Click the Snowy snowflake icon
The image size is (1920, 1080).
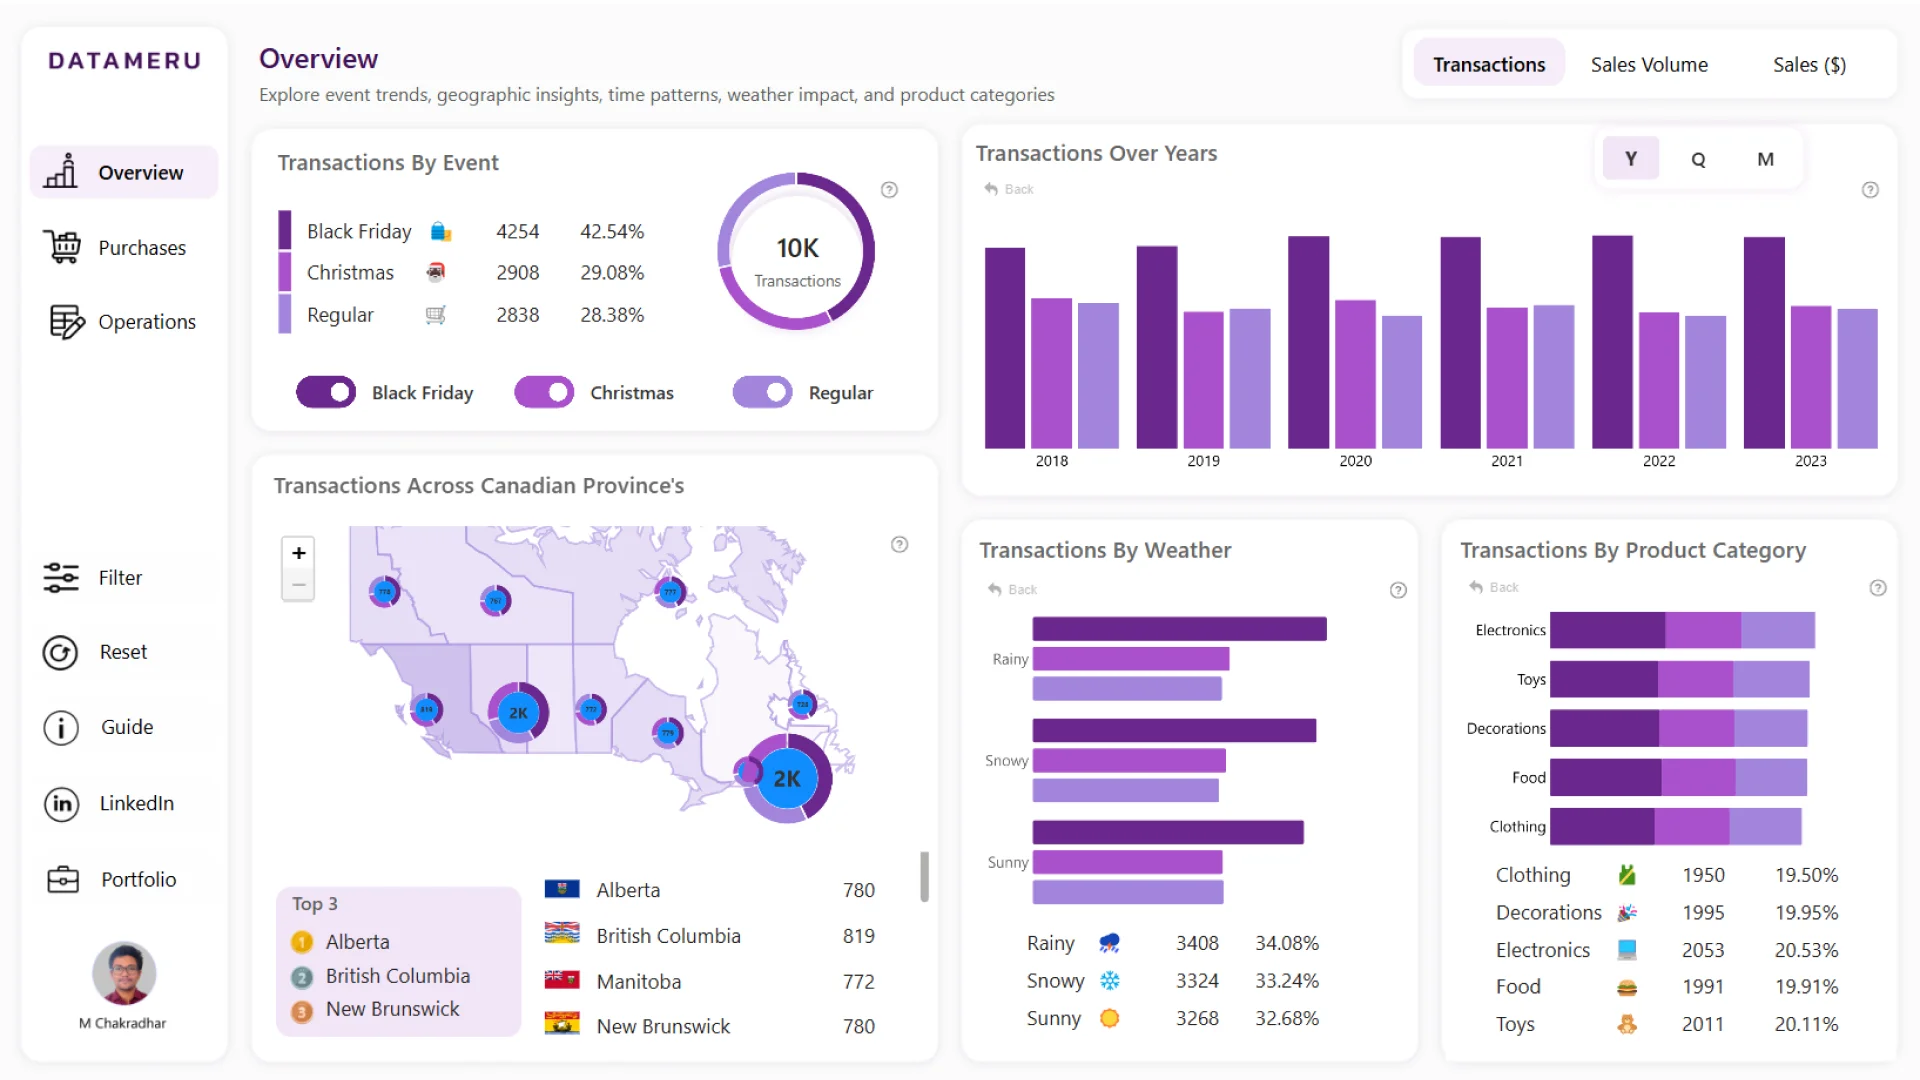click(1110, 981)
